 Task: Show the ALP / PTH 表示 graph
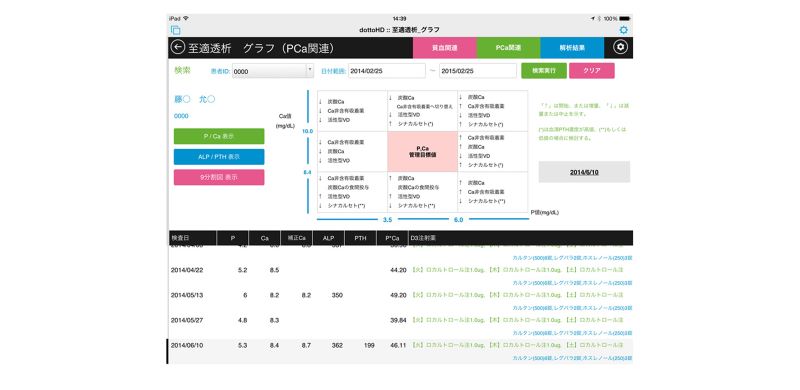pyautogui.click(x=219, y=157)
